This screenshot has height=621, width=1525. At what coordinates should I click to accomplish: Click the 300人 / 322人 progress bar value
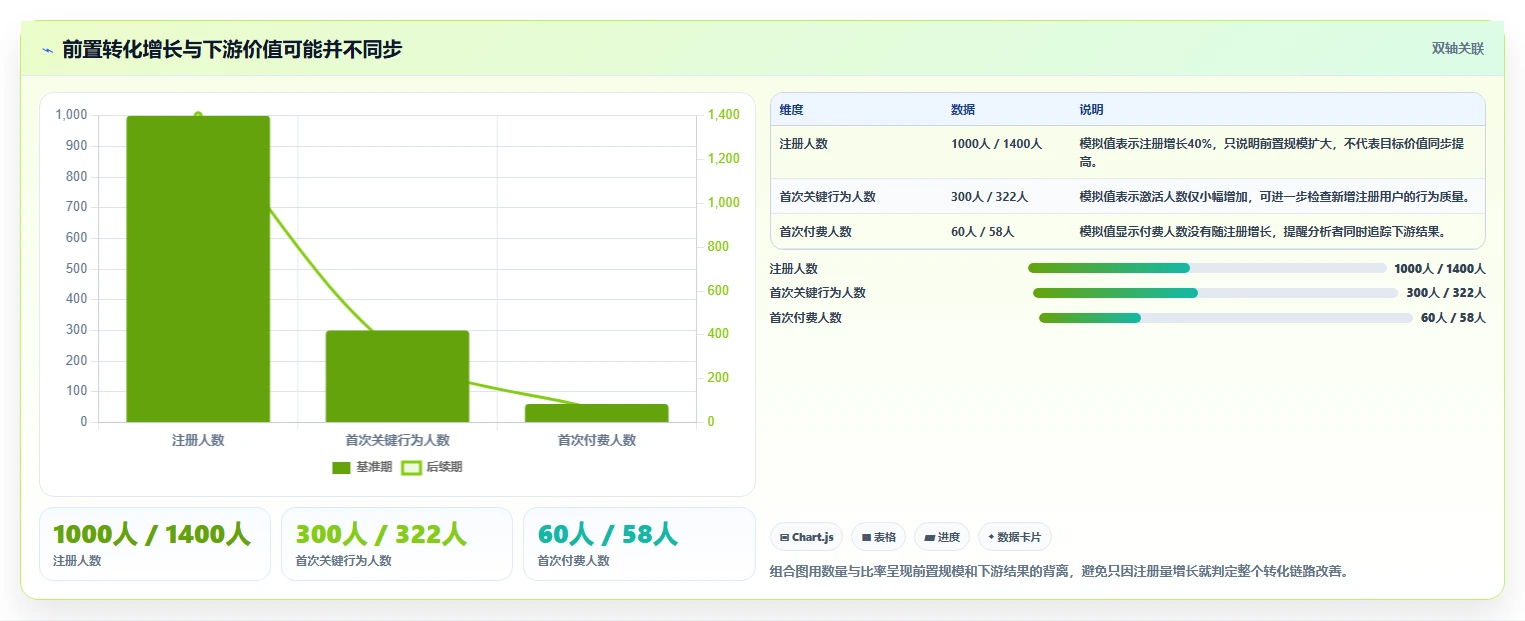coord(1446,293)
